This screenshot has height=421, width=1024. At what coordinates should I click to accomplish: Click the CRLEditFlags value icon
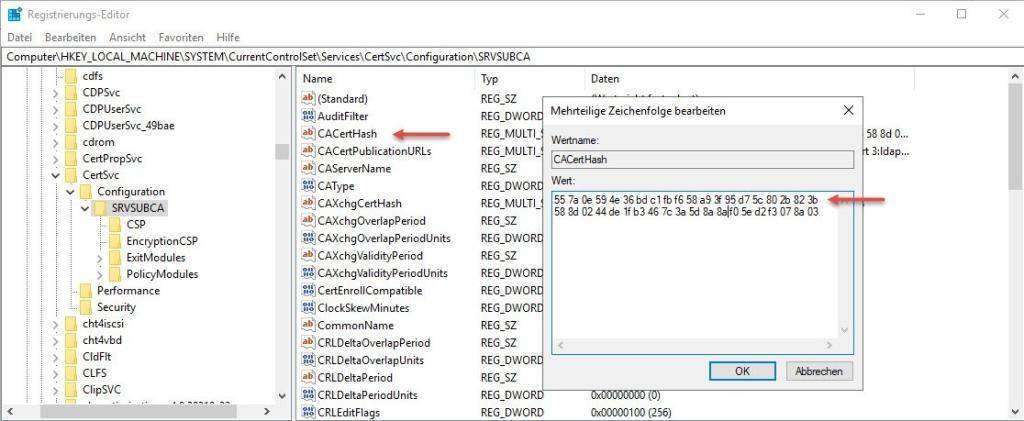coord(308,412)
